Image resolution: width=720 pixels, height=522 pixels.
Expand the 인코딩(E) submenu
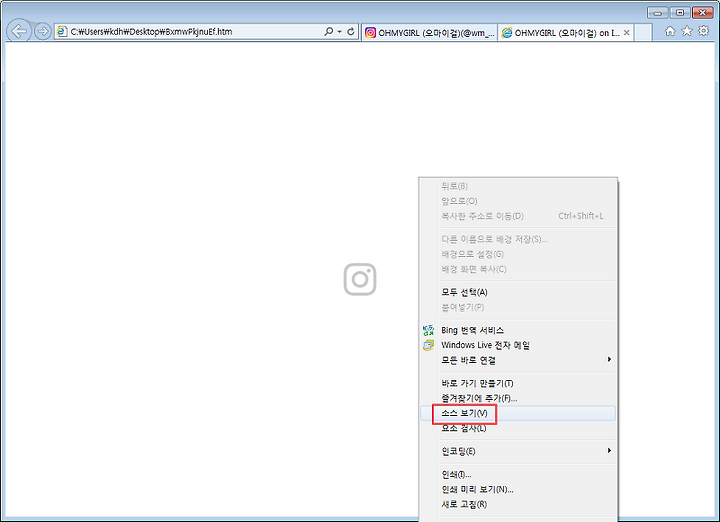point(518,451)
